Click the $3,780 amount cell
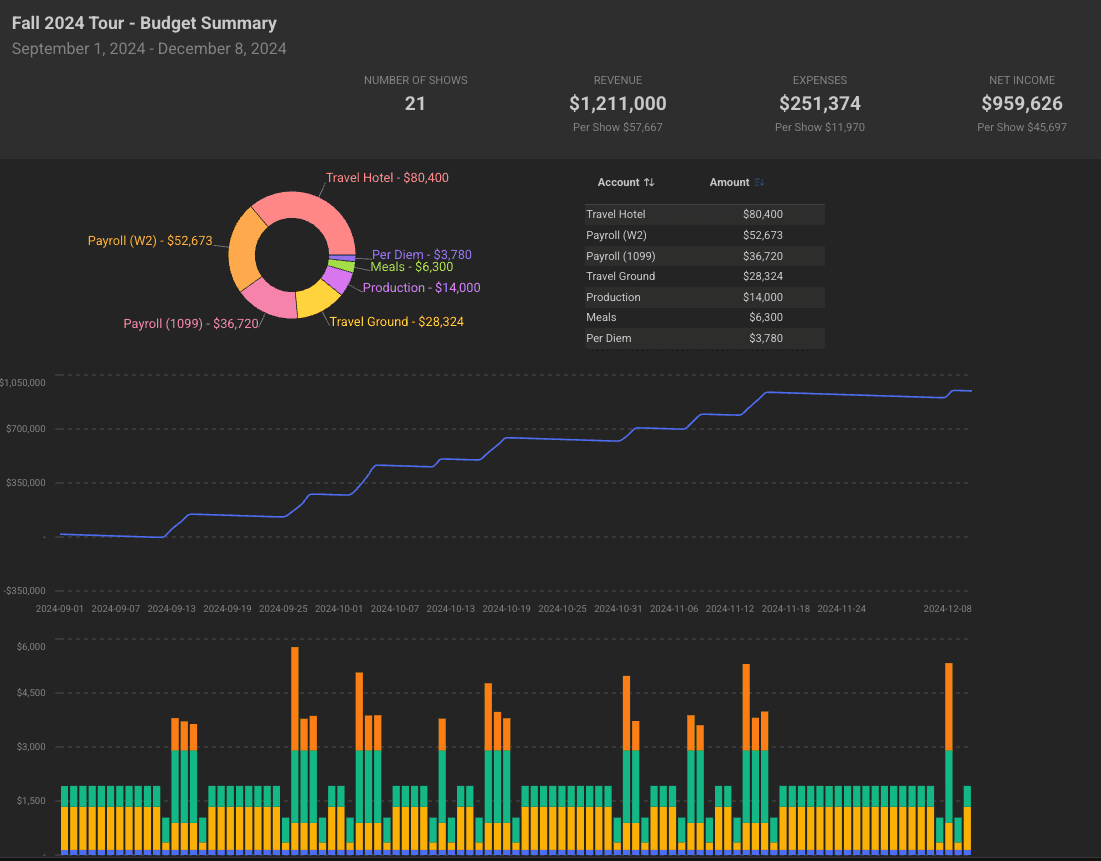1101x861 pixels. click(x=765, y=338)
